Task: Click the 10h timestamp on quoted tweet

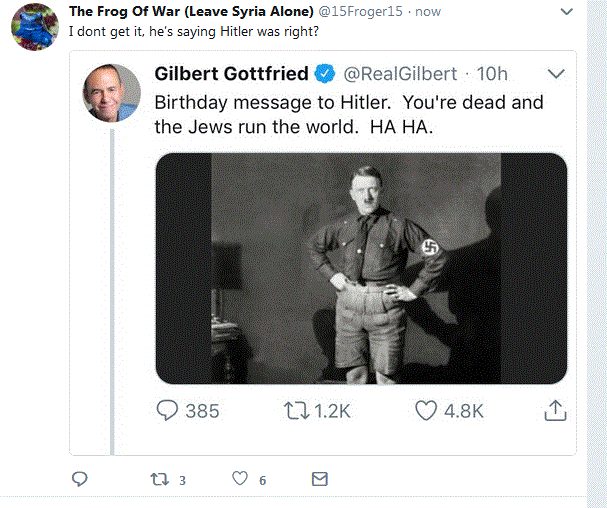Action: [x=492, y=75]
